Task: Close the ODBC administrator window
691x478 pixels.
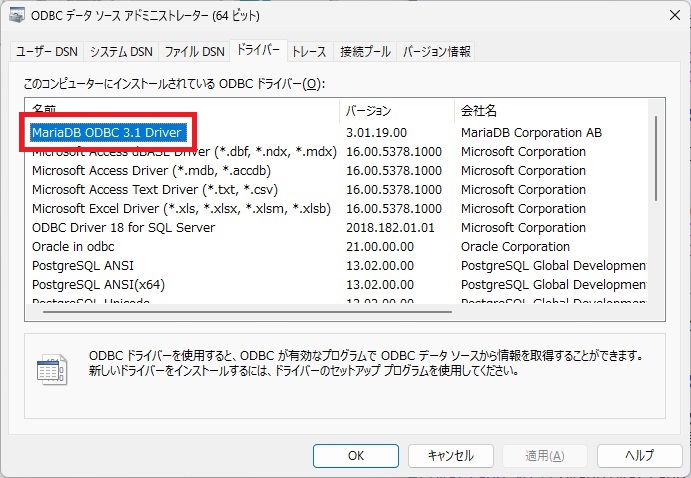Action: [674, 15]
